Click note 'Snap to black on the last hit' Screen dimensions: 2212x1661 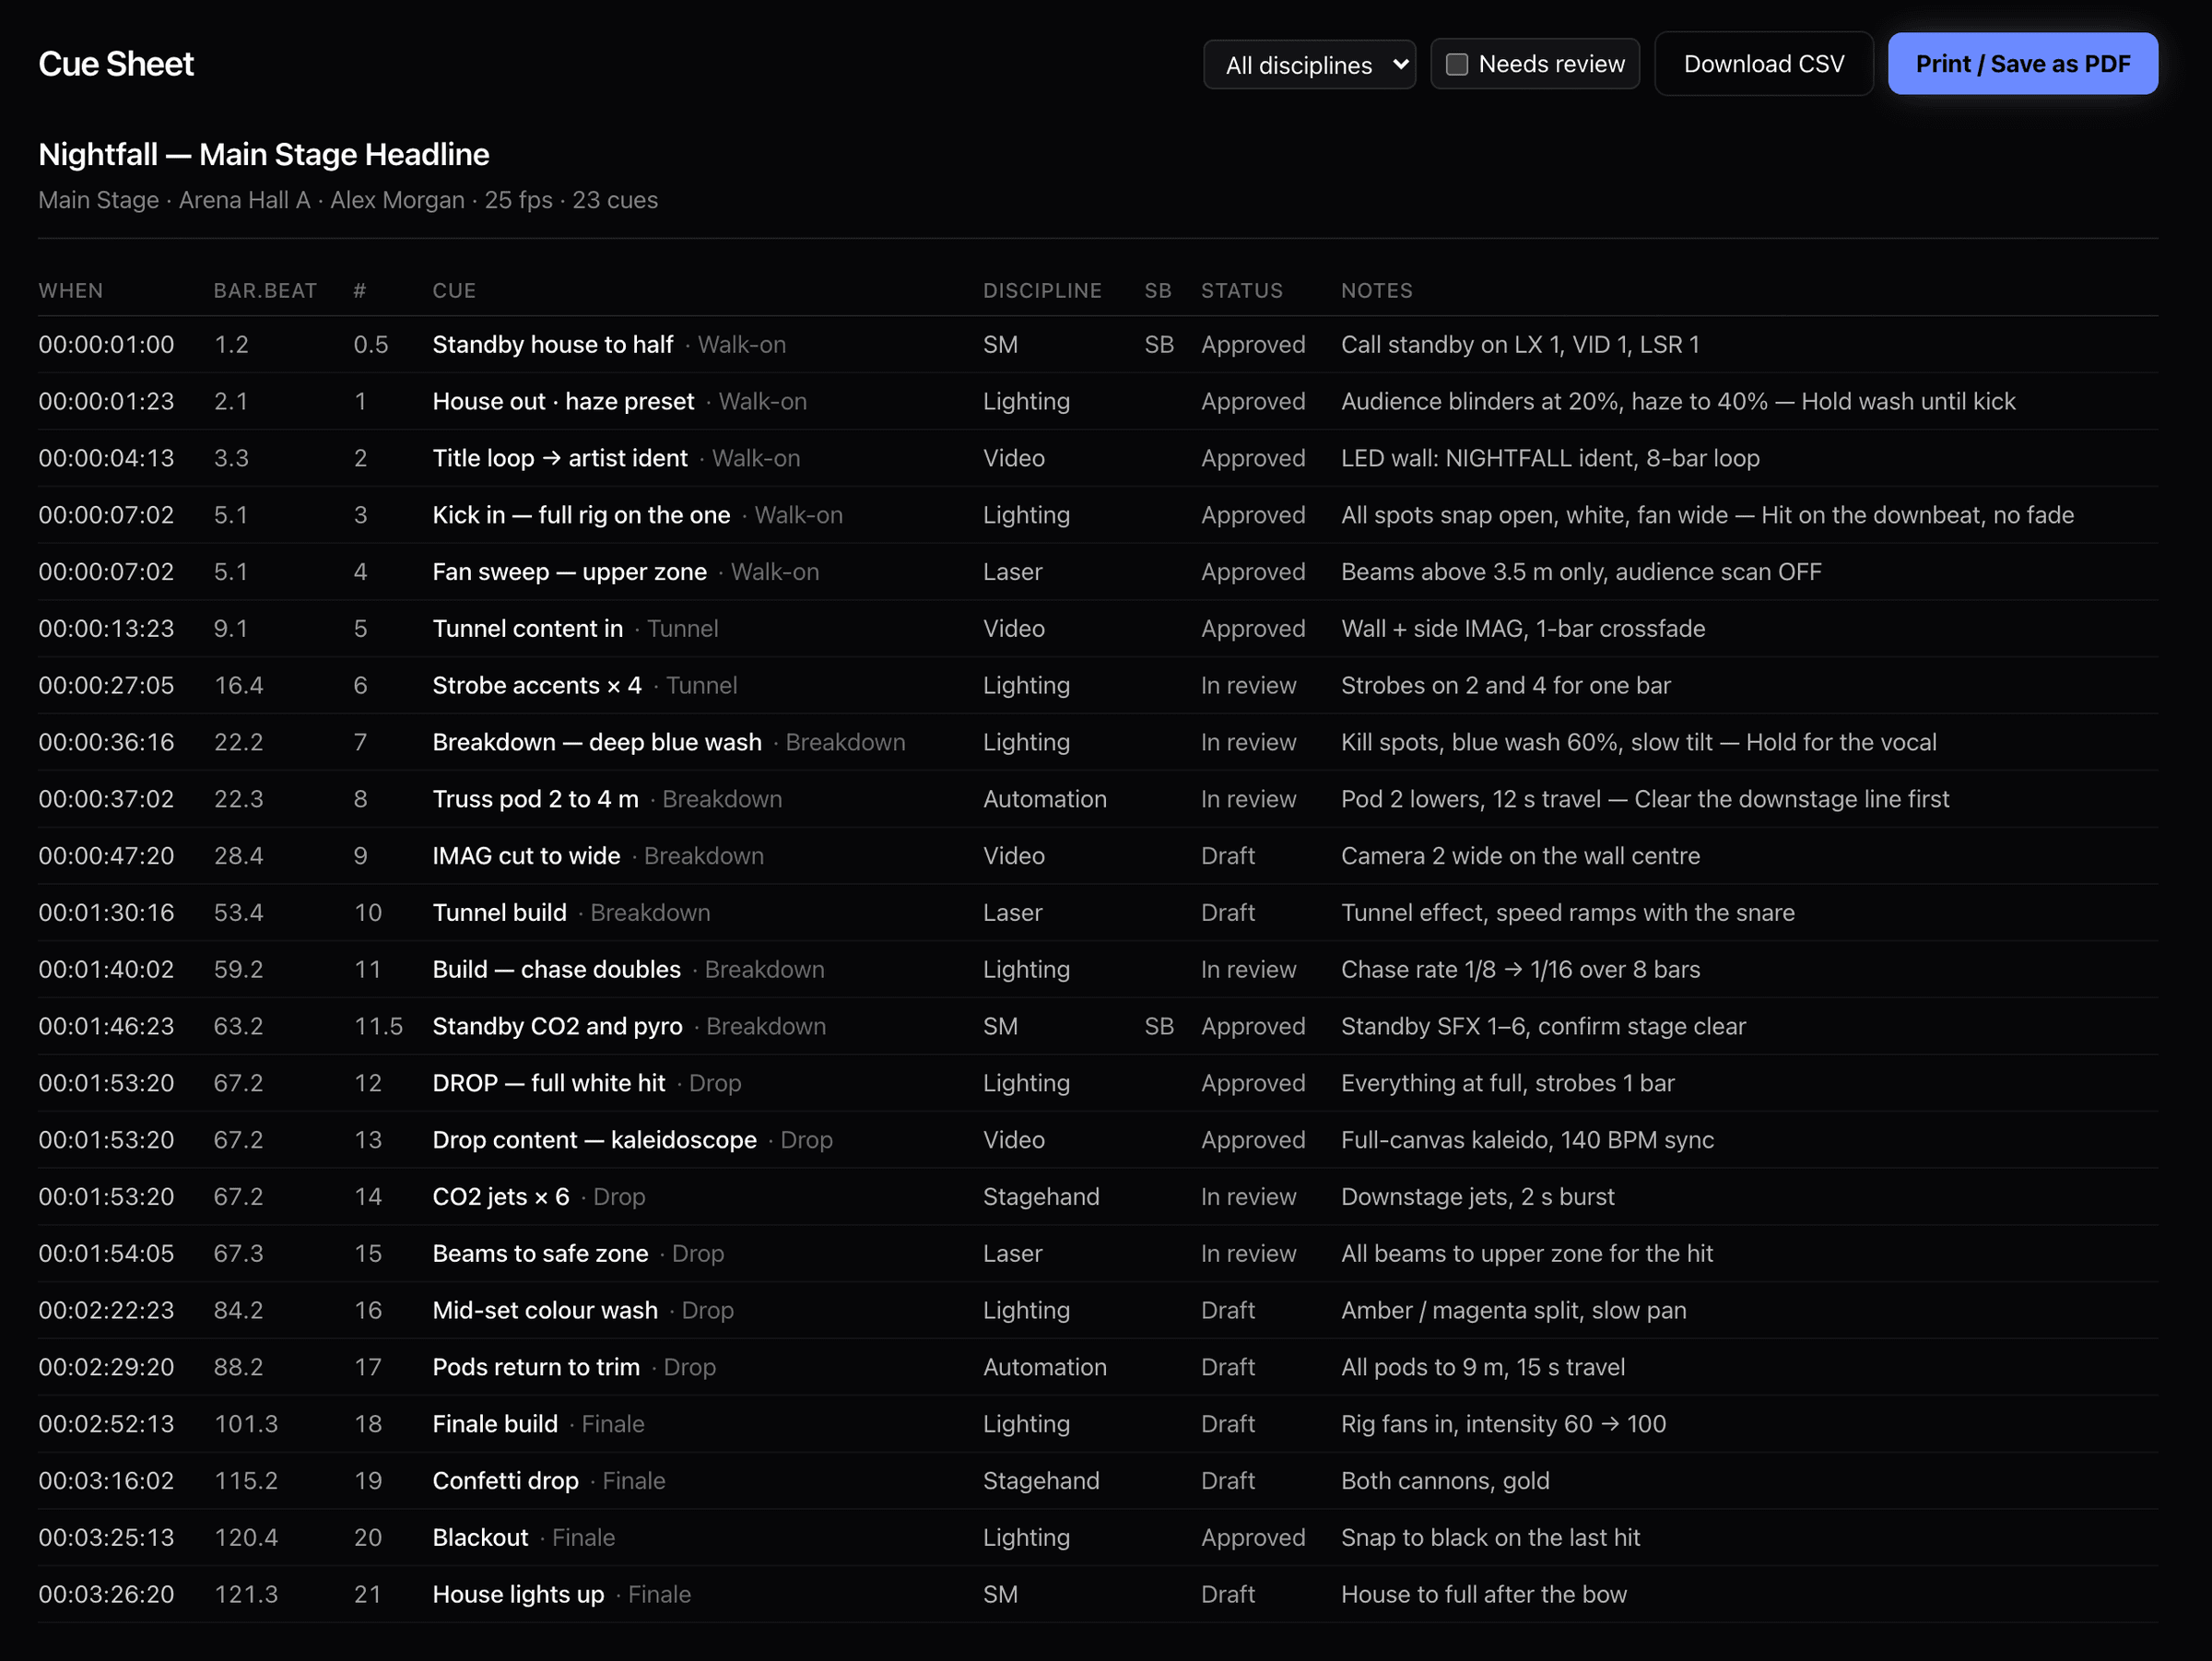click(1490, 1538)
